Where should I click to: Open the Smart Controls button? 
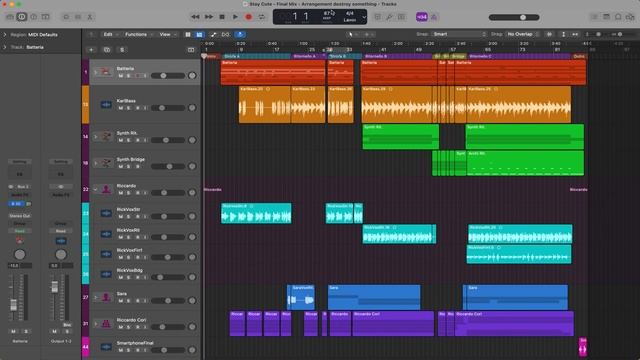click(65, 17)
